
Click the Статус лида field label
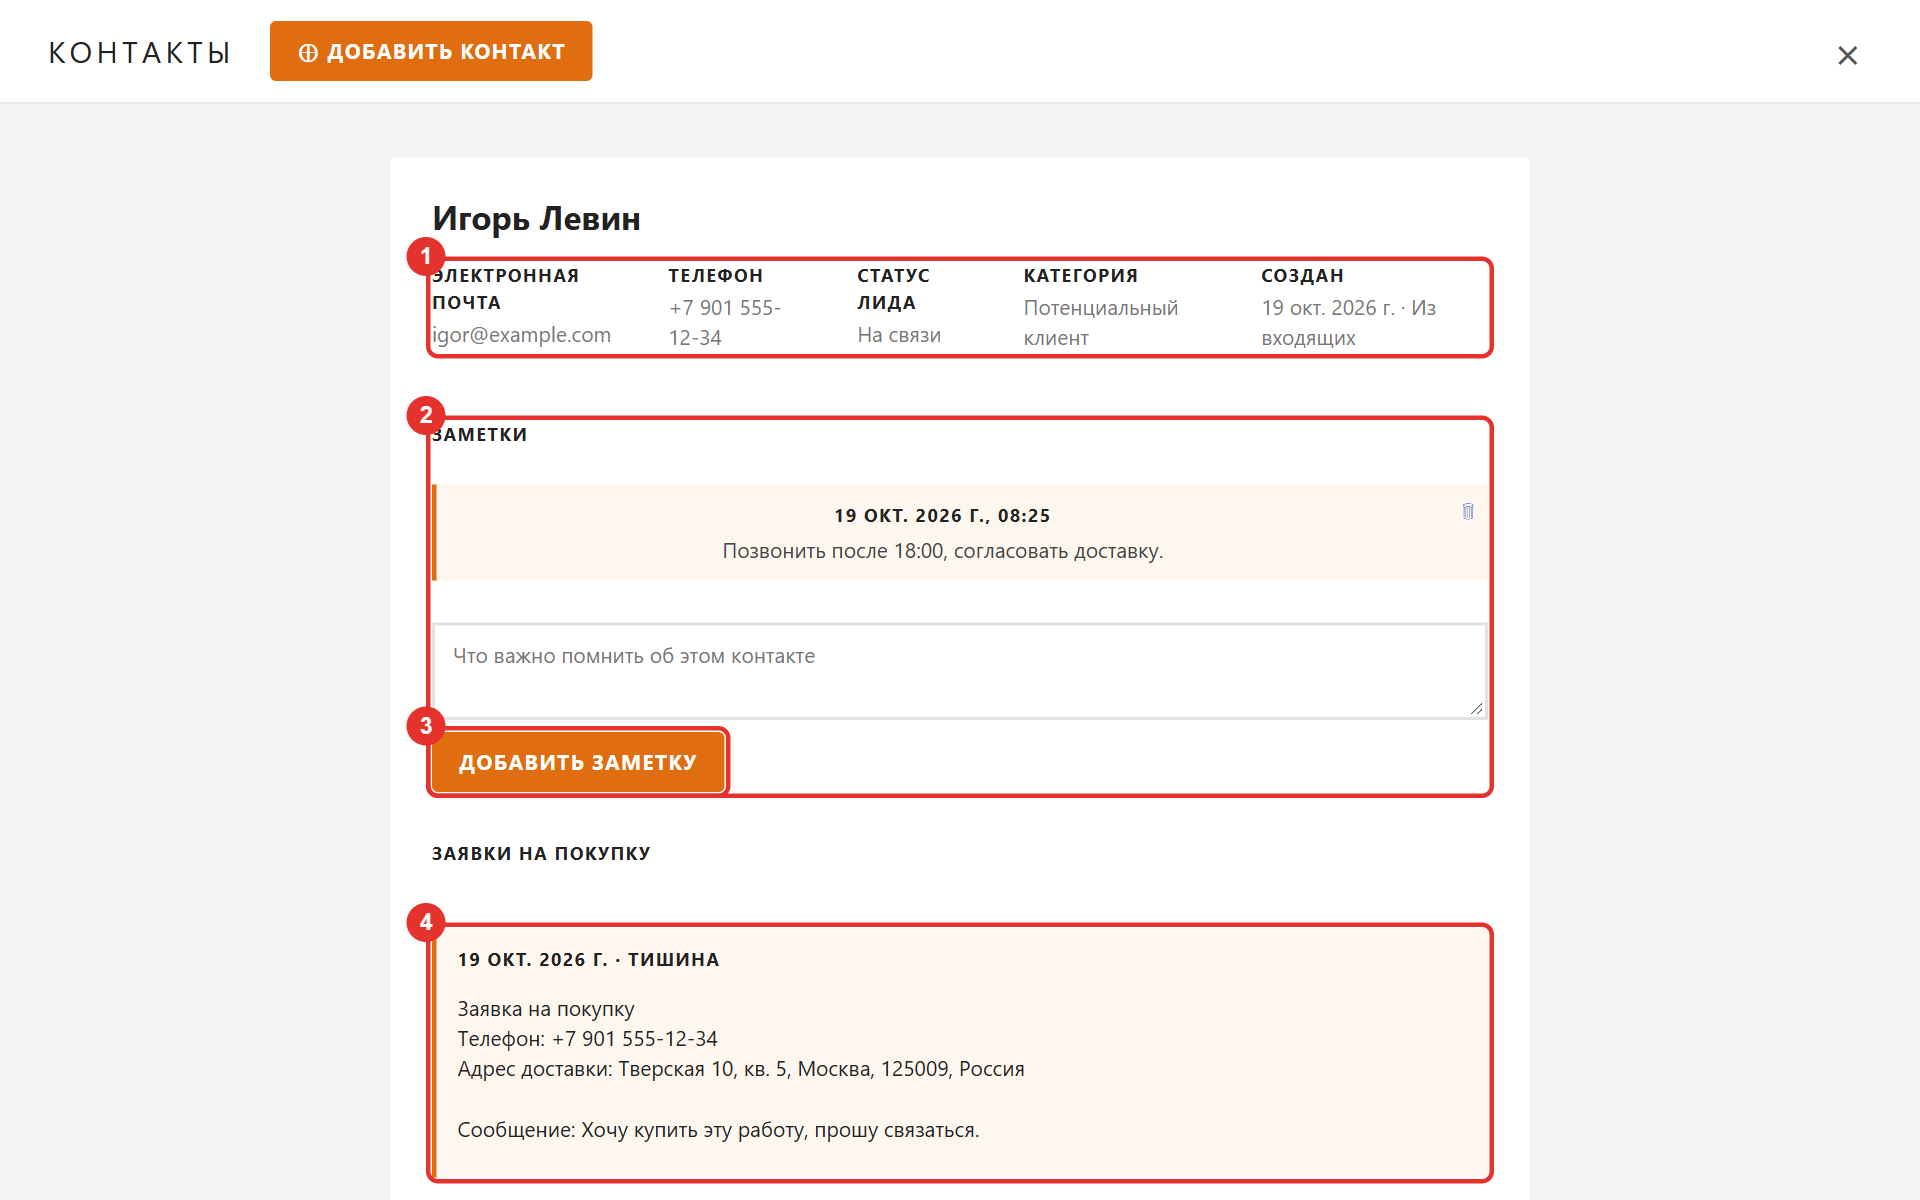click(893, 289)
